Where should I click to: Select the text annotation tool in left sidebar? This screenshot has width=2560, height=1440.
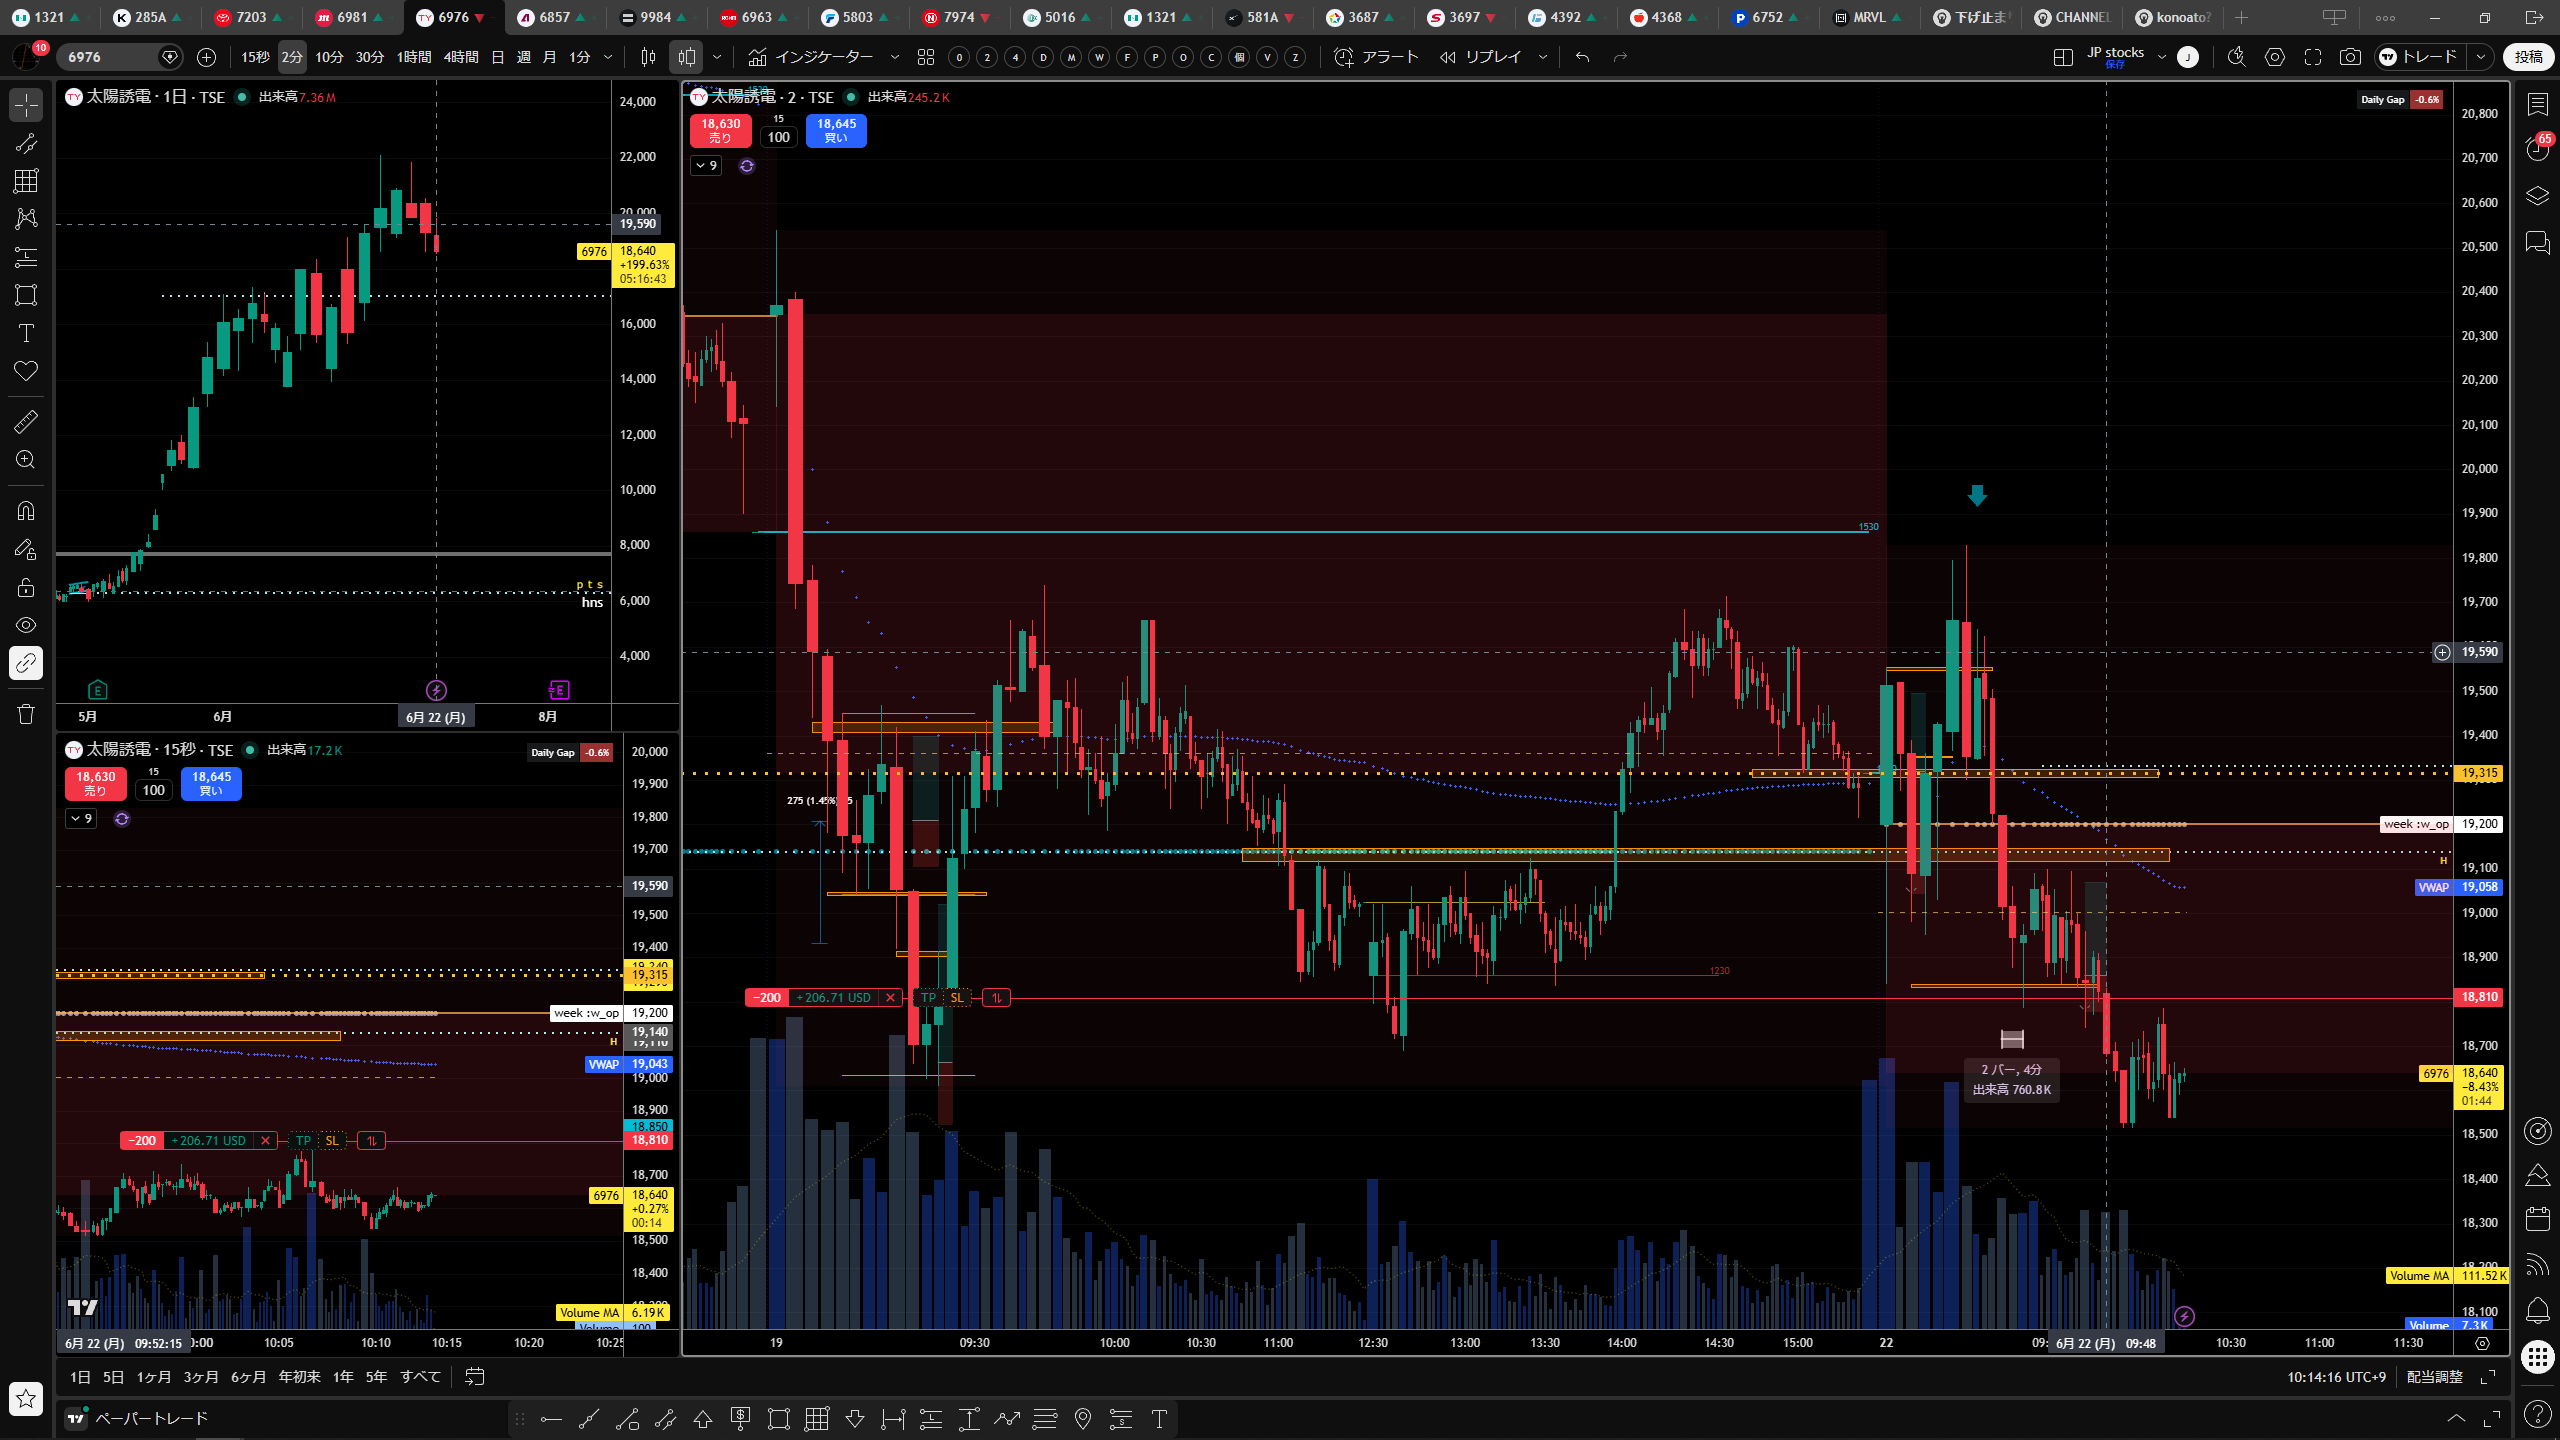click(26, 333)
